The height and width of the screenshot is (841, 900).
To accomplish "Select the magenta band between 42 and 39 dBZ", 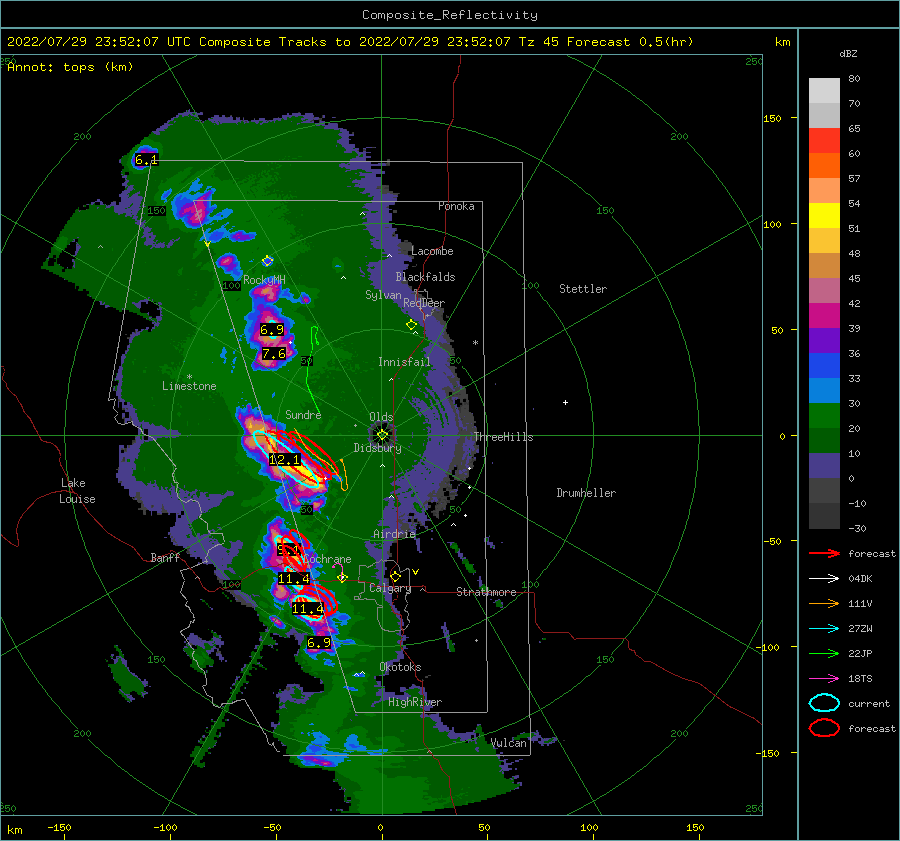I will [824, 316].
